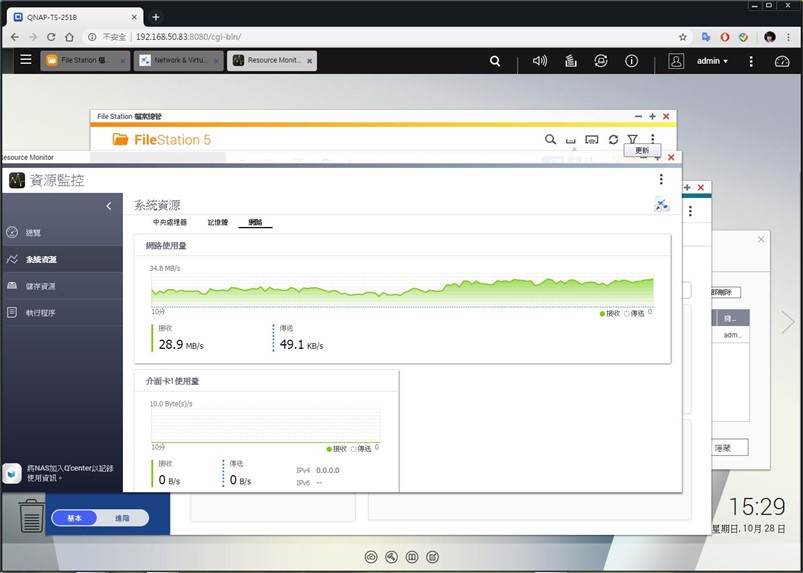Click the network shortcut icon beside 系統資源
The image size is (803, 573).
(x=662, y=204)
